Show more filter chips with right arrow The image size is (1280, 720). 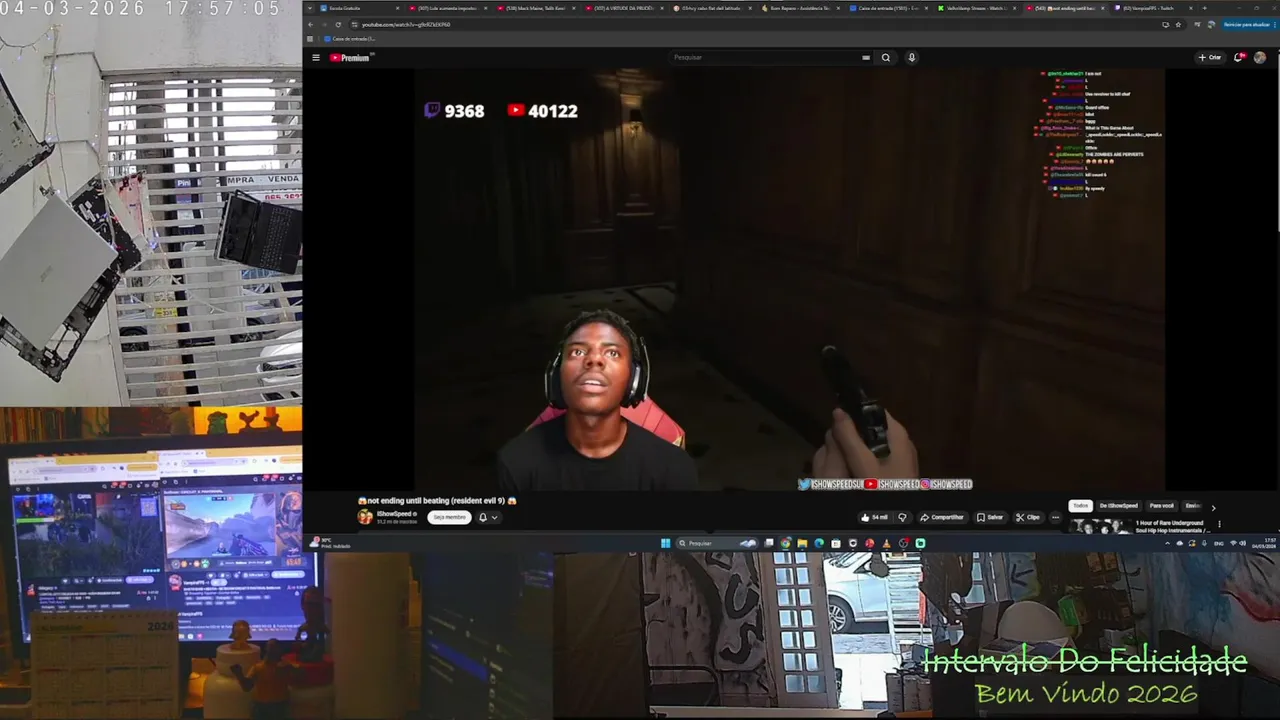(1213, 507)
